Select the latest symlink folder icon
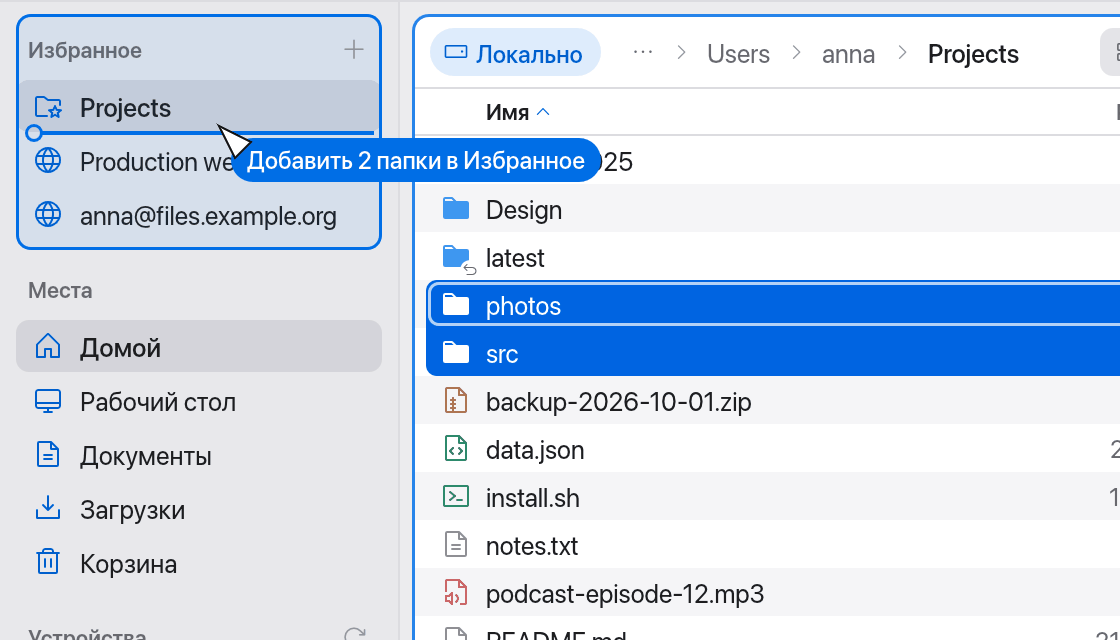Viewport: 1120px width, 640px height. tap(458, 259)
